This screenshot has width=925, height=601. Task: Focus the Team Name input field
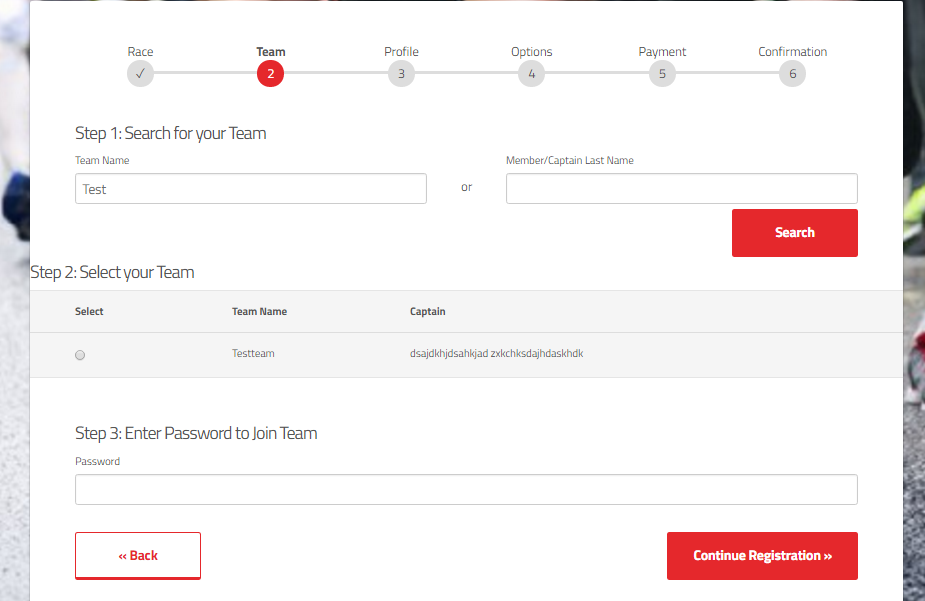(x=251, y=189)
